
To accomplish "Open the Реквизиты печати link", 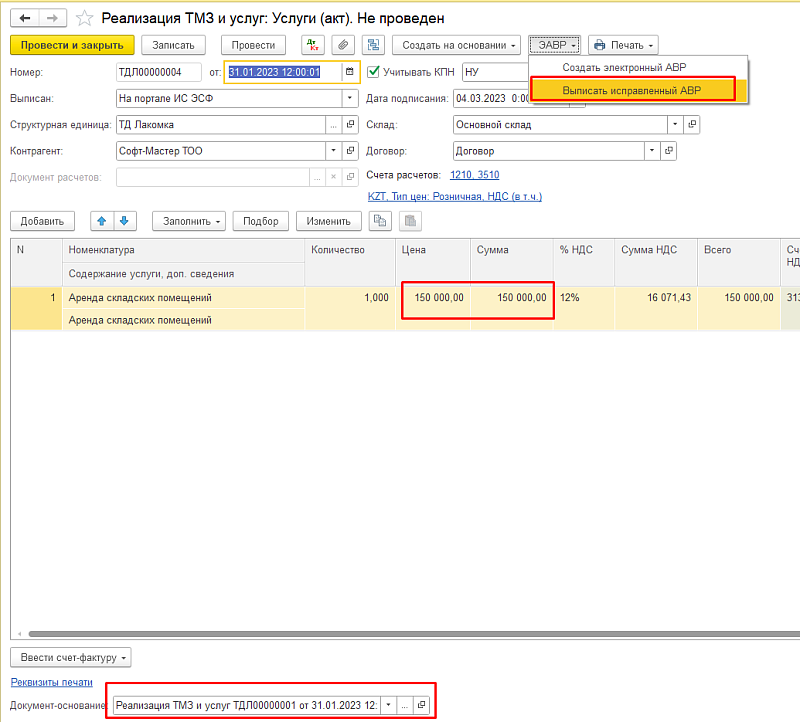I will pyautogui.click(x=51, y=682).
